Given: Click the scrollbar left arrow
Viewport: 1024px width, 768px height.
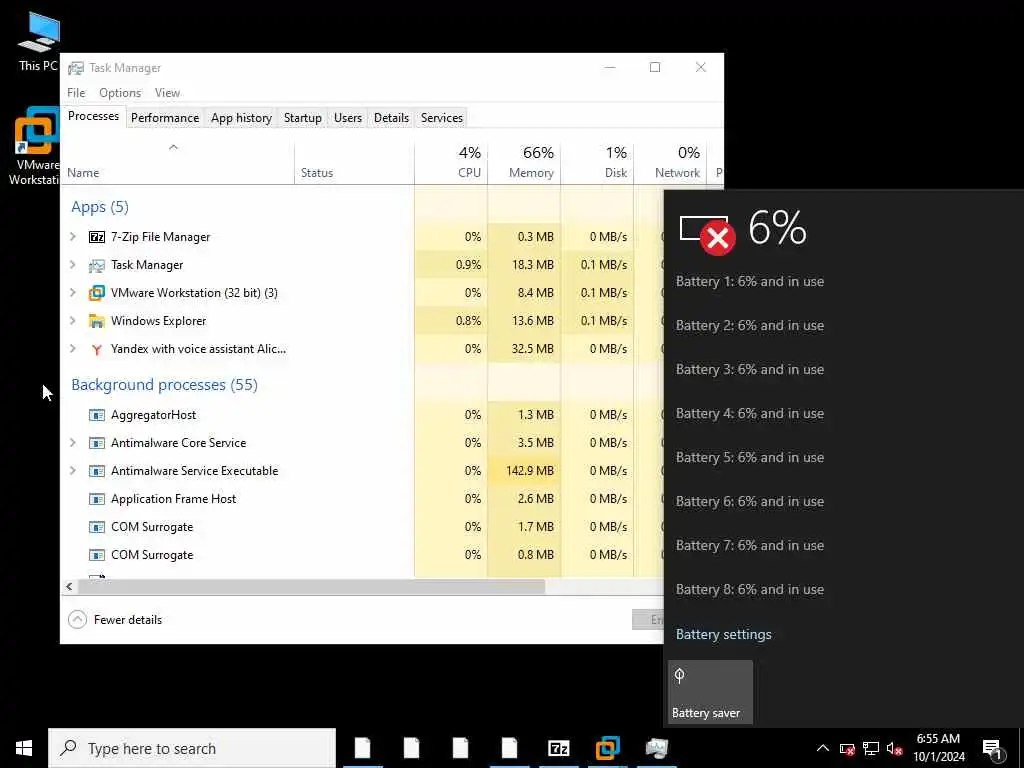Looking at the screenshot, I should [x=69, y=586].
